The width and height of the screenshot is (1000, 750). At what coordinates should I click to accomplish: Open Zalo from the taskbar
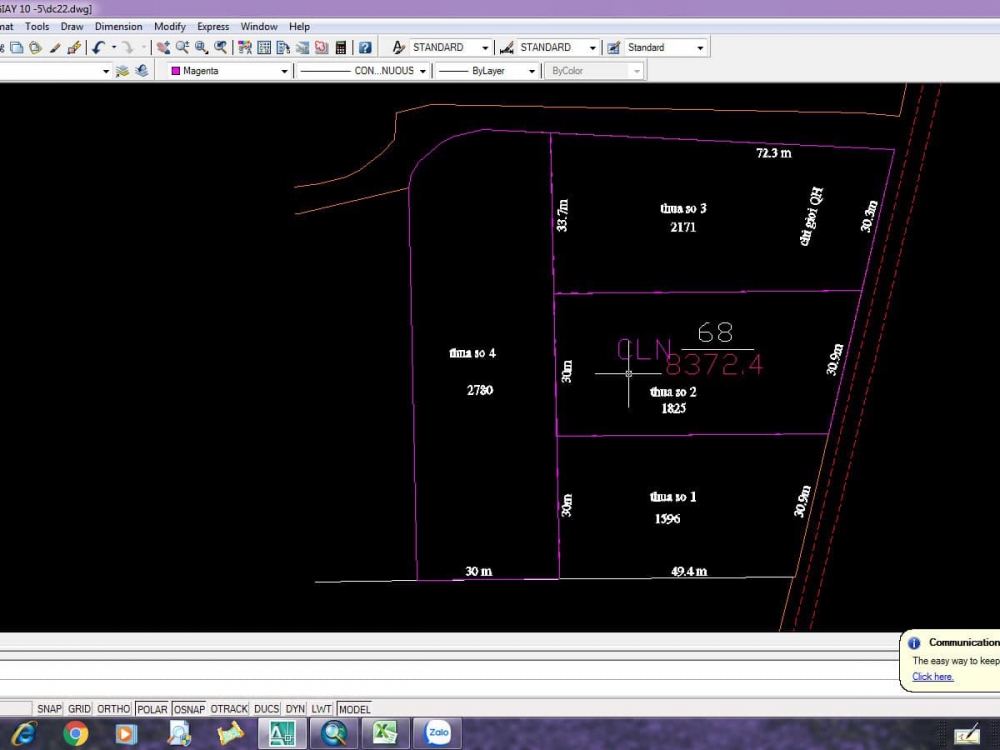coord(438,733)
